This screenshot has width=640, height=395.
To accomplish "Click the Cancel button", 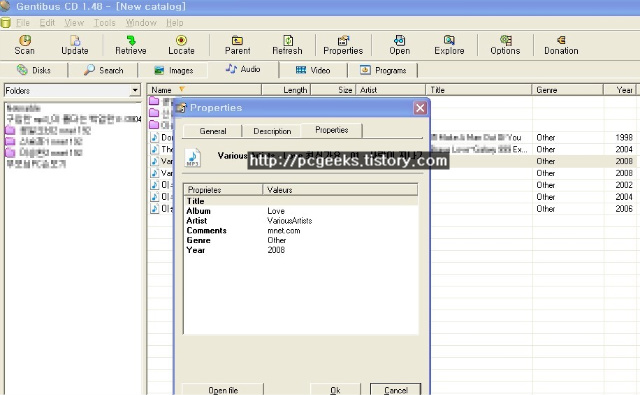I will pos(396,389).
